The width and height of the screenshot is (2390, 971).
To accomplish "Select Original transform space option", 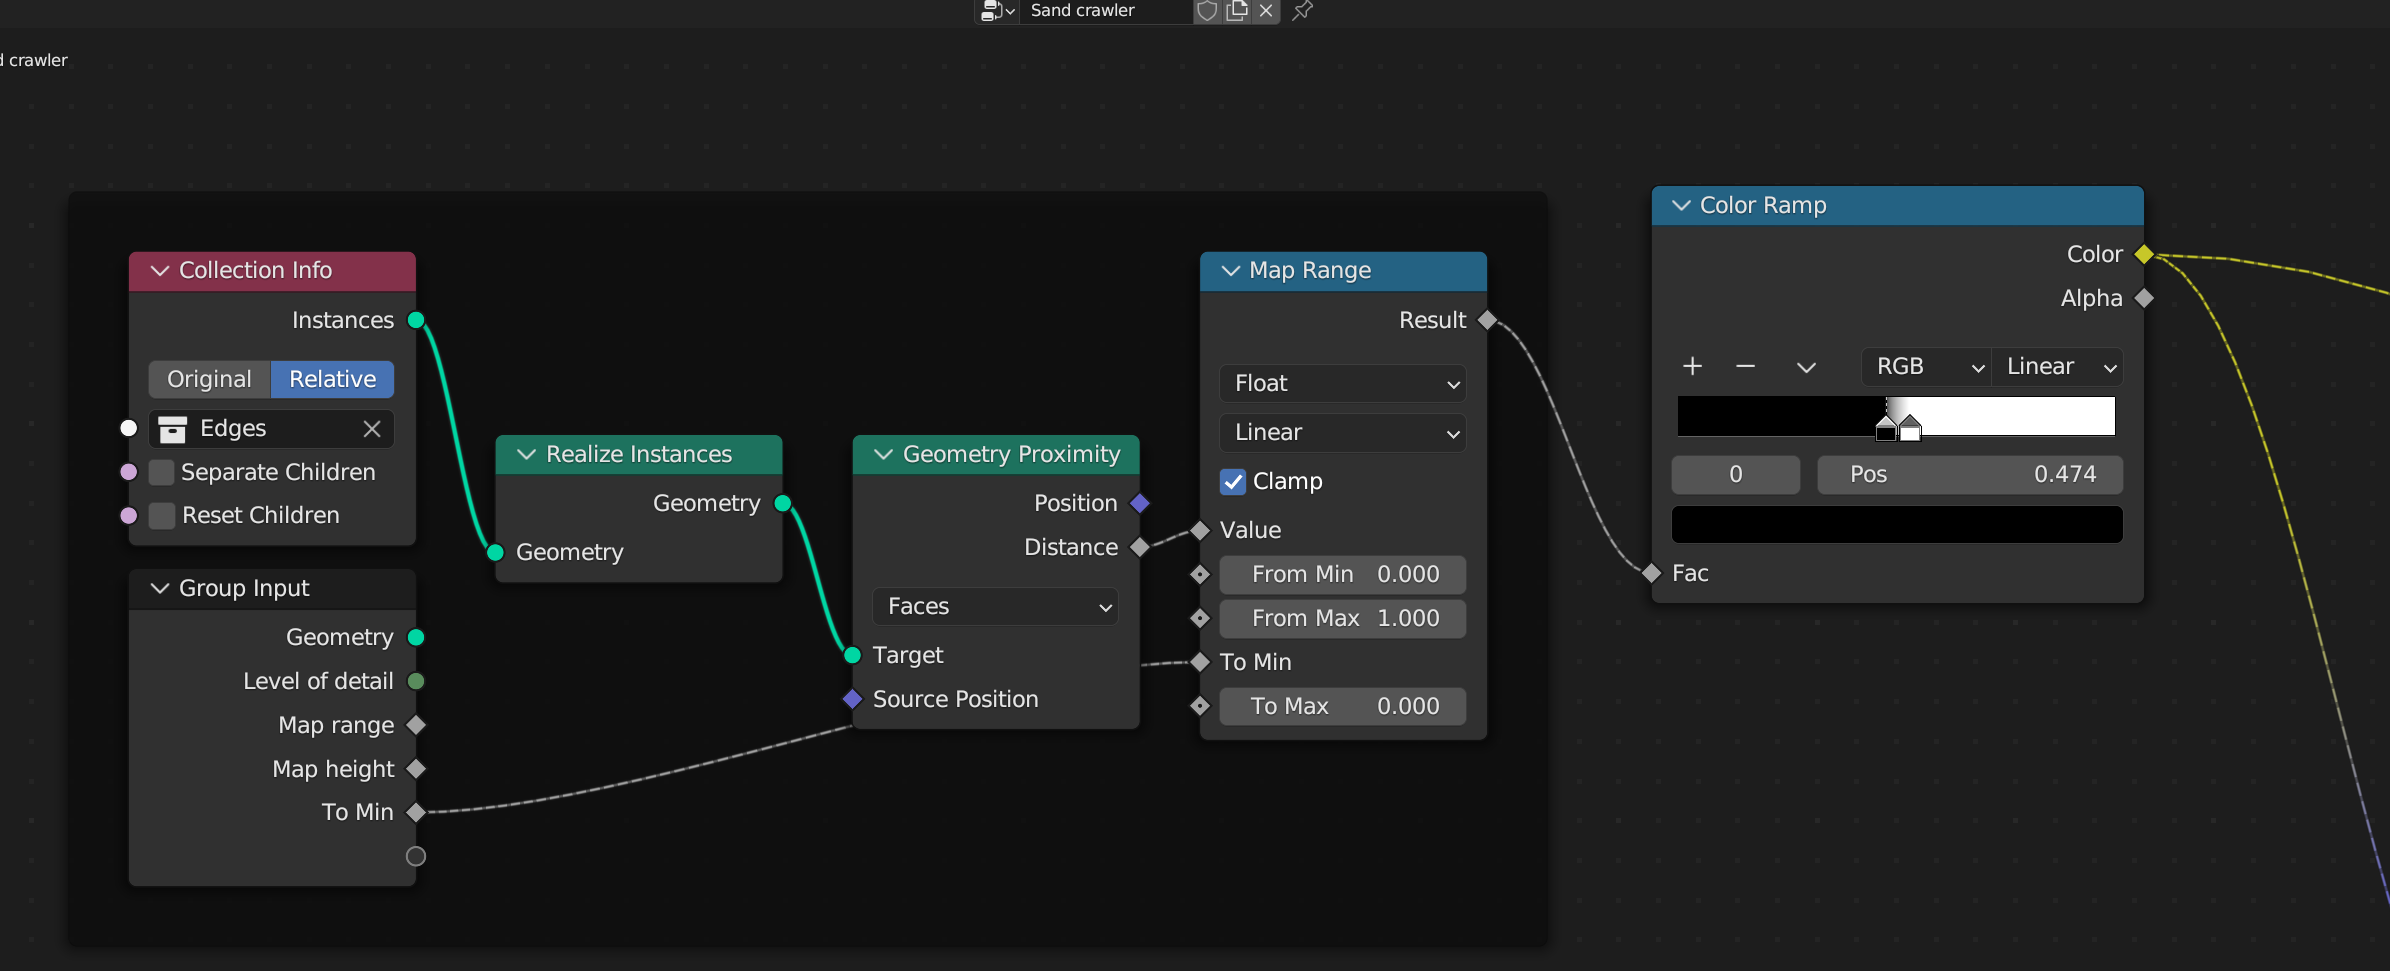I will (x=210, y=379).
